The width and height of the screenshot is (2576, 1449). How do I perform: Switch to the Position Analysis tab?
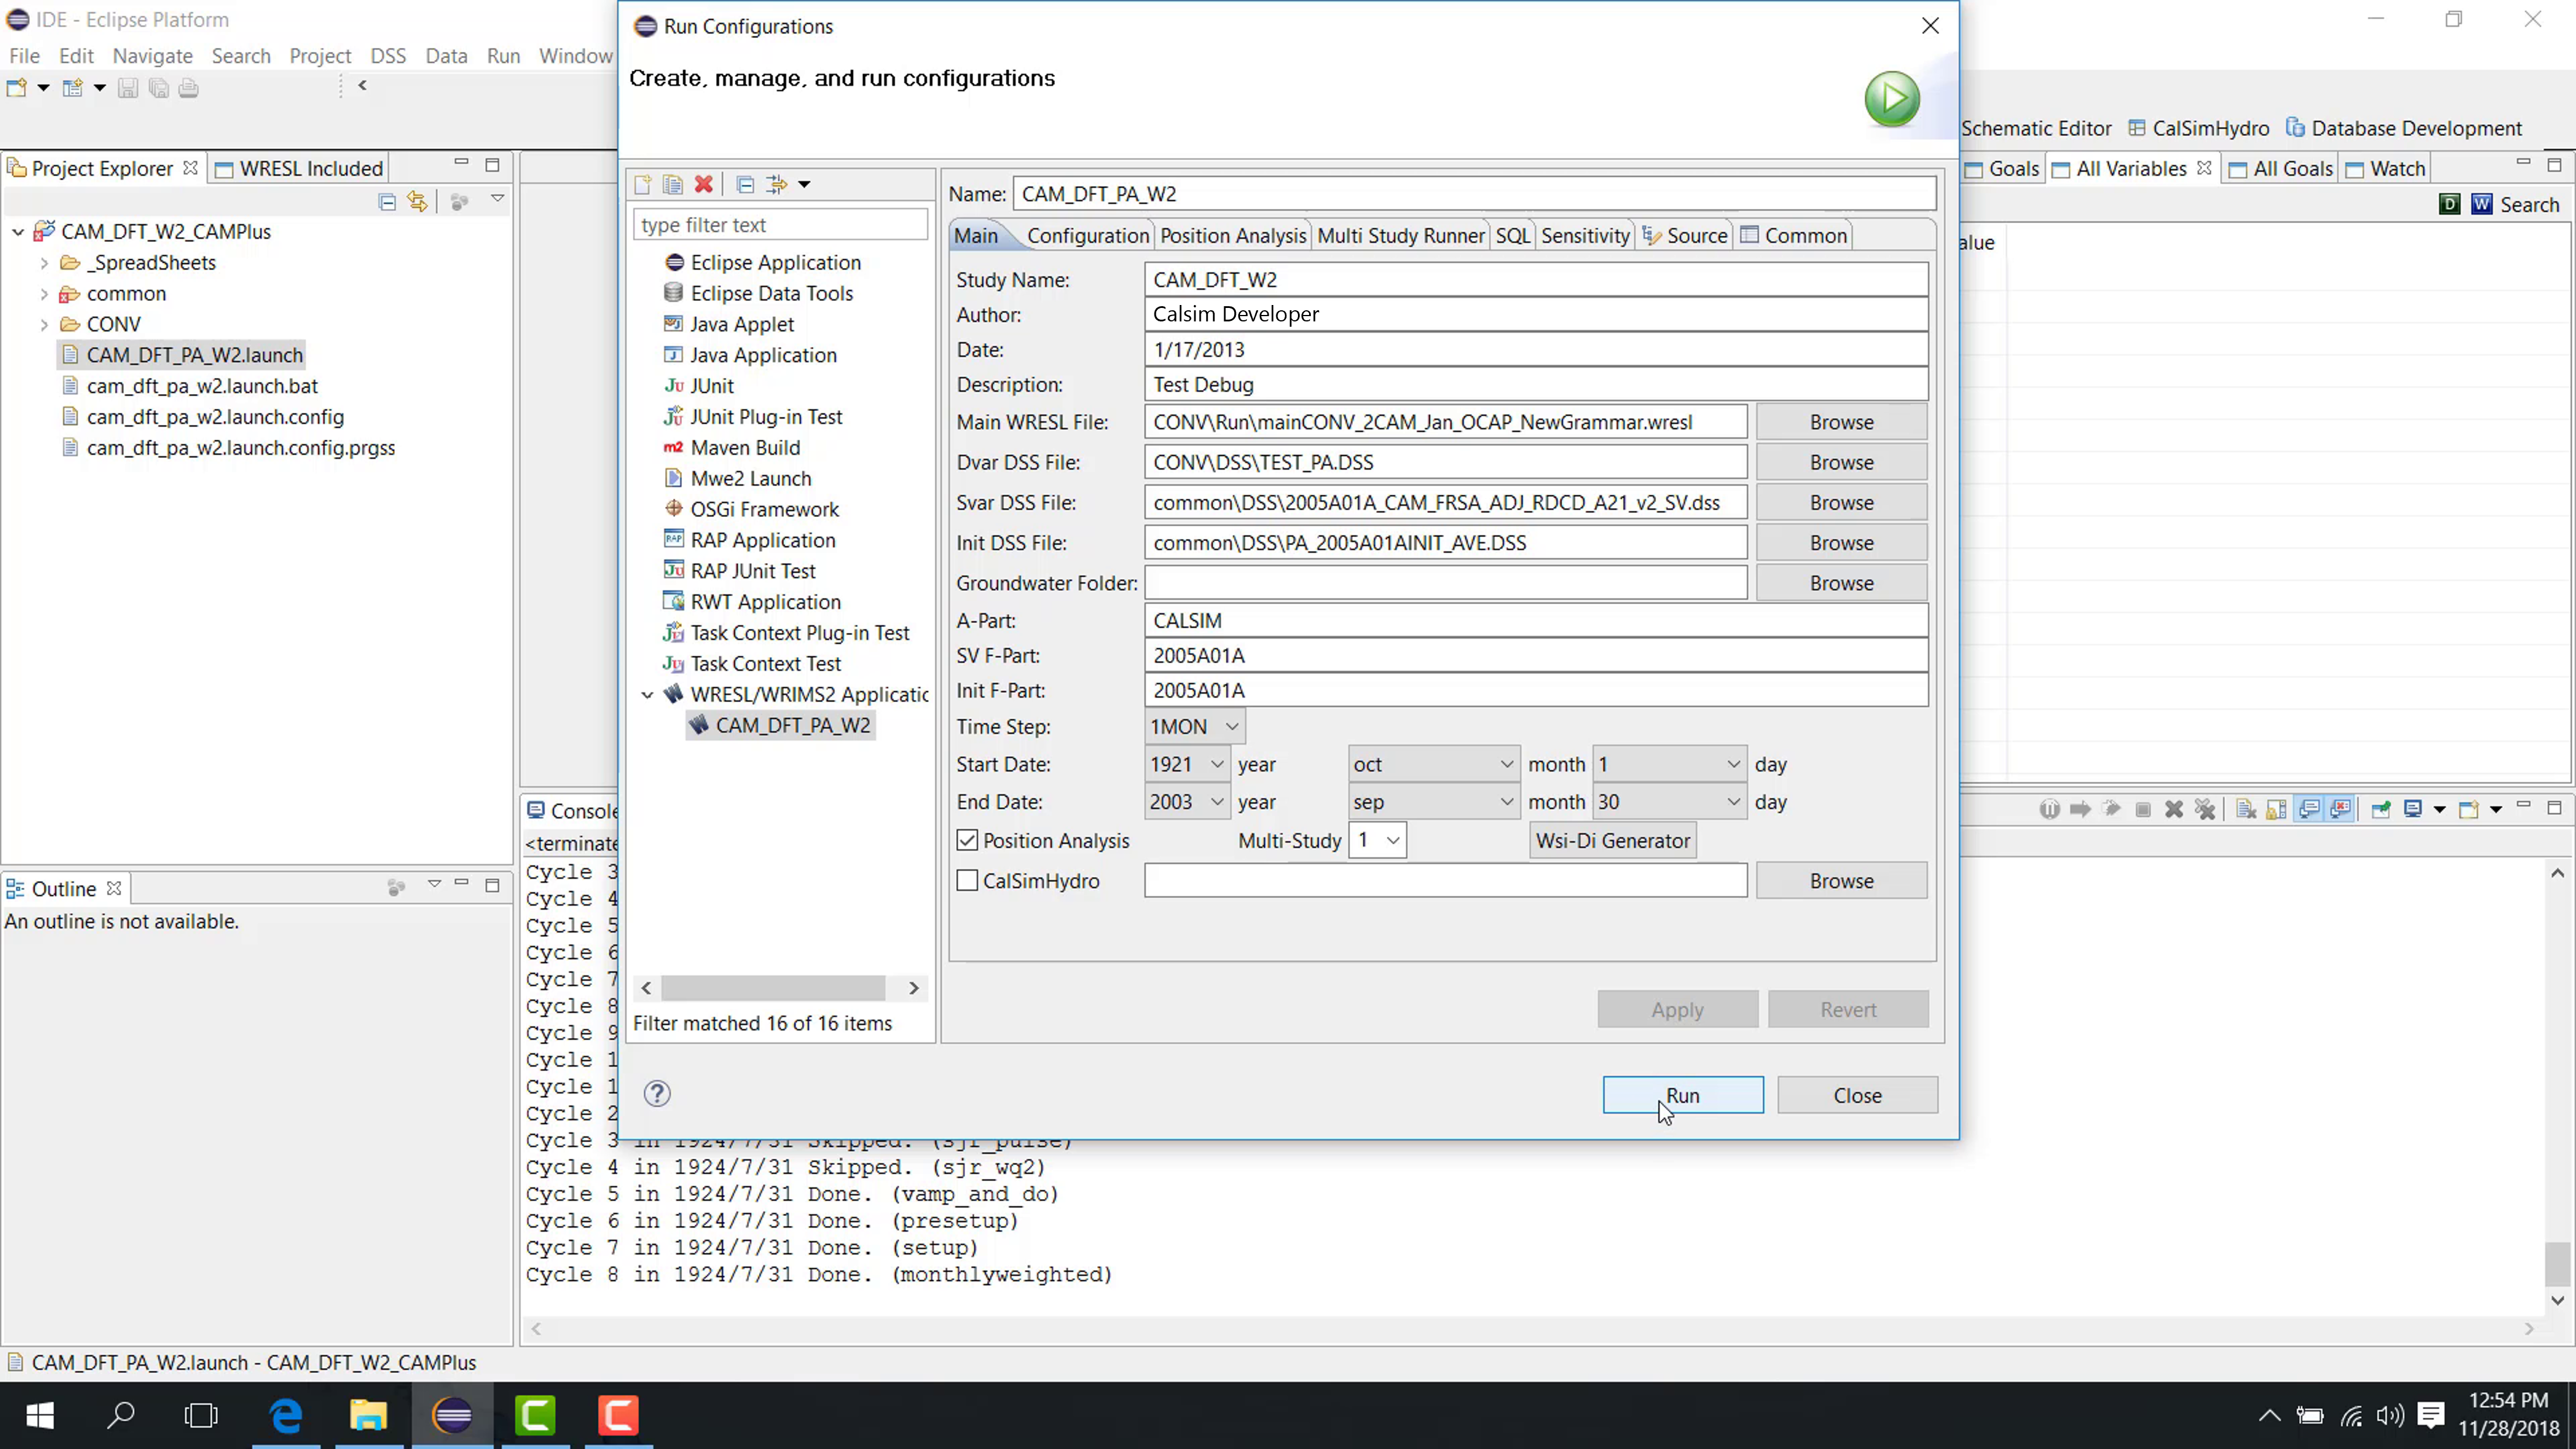pos(1232,235)
